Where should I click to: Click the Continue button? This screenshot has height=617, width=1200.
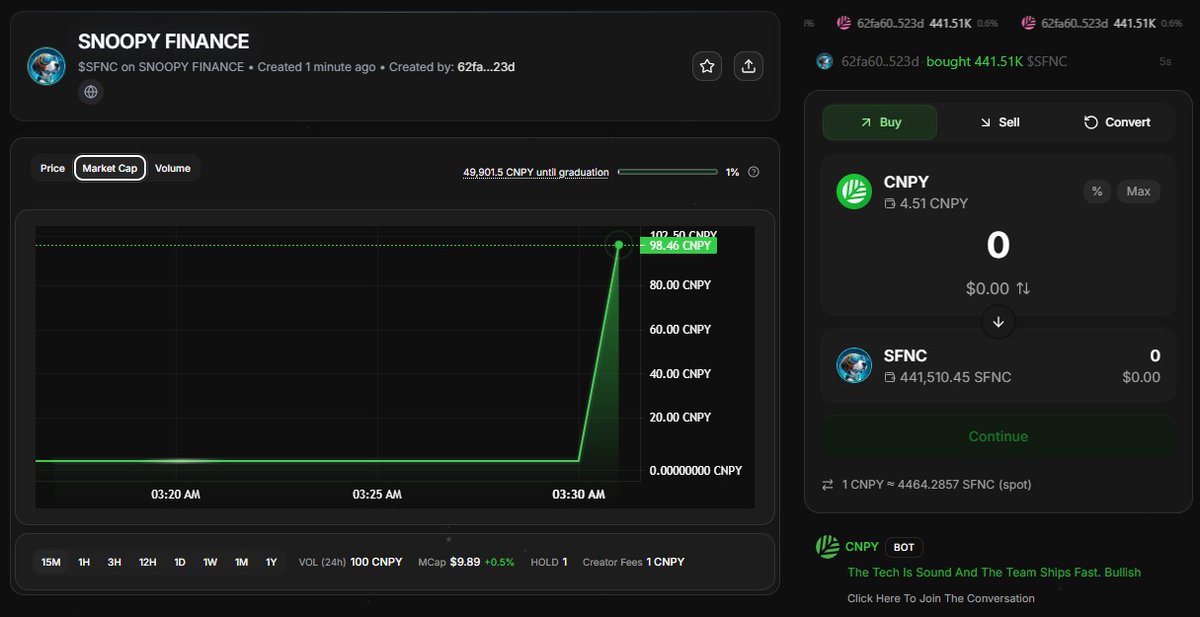click(x=997, y=436)
